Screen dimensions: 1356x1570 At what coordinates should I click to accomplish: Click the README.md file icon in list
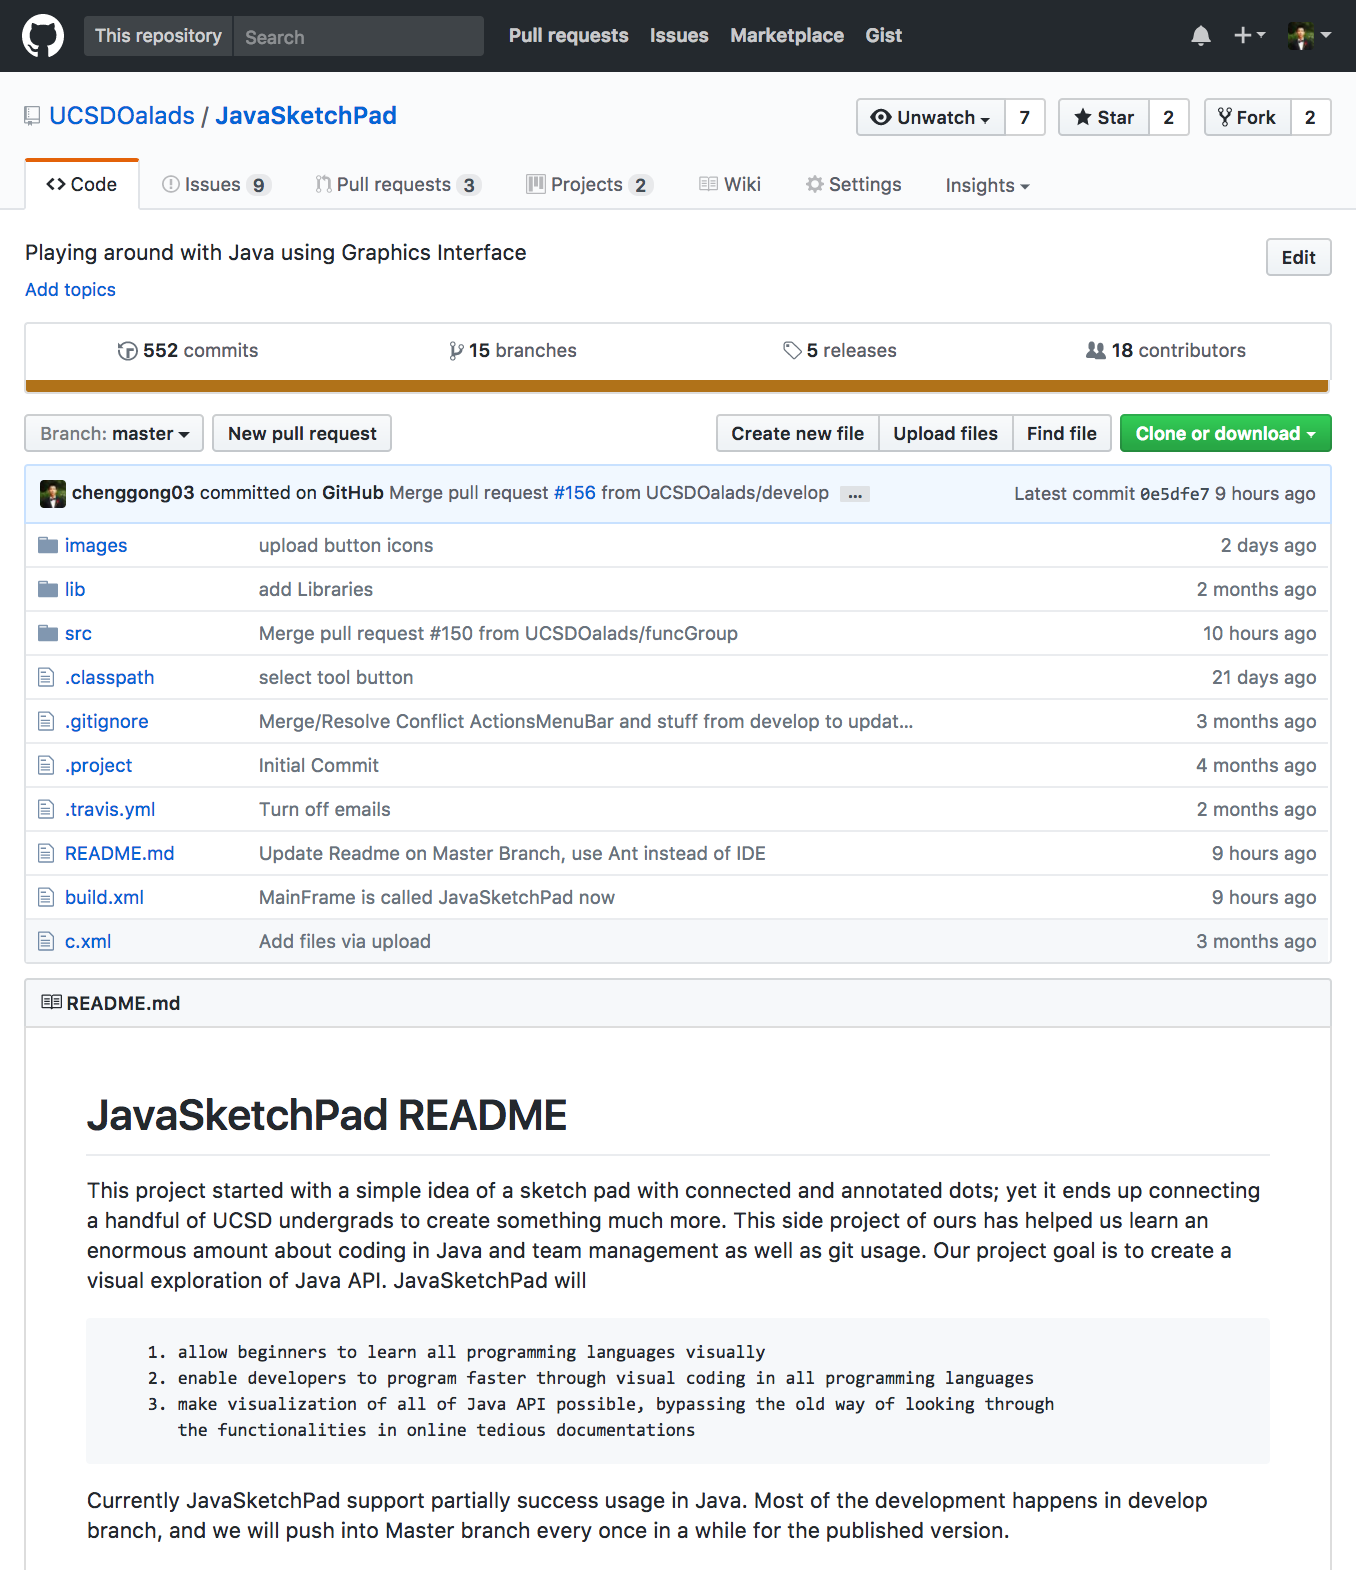46,853
